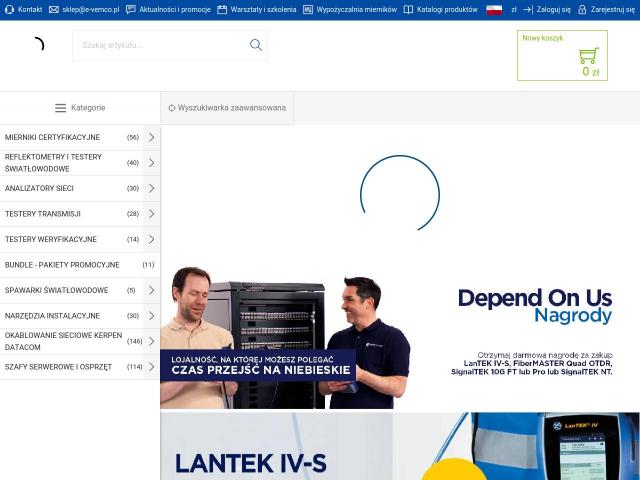Expand Okablowanie sieciowe Kerpen Datacom chevron

pos(151,341)
